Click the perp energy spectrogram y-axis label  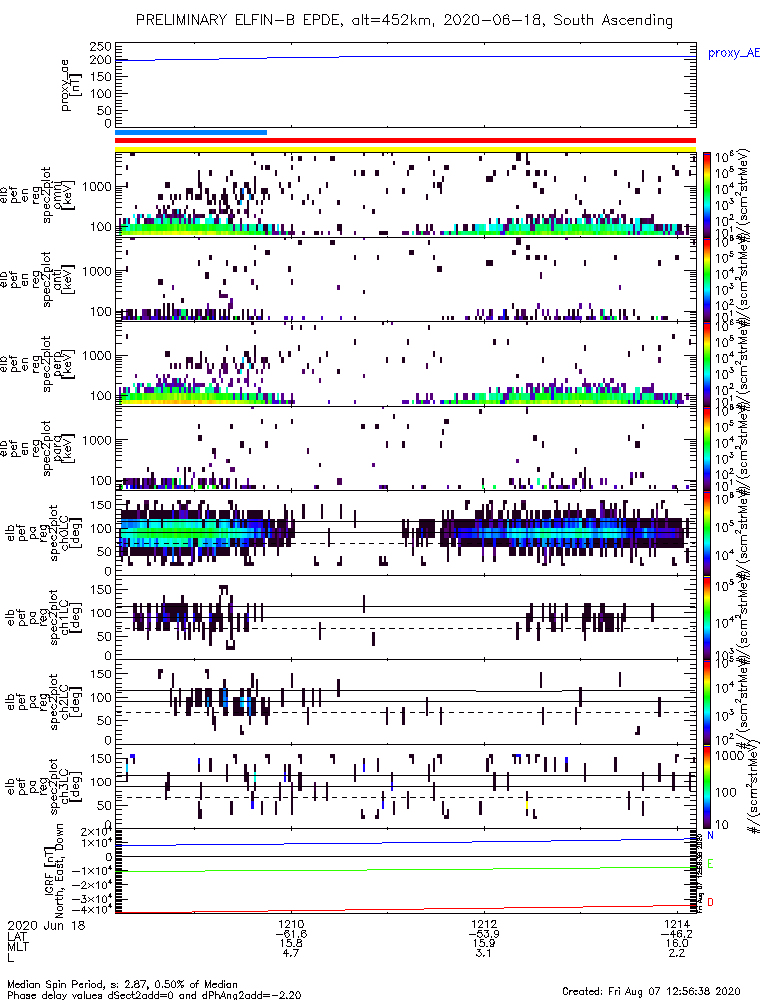pyautogui.click(x=38, y=364)
